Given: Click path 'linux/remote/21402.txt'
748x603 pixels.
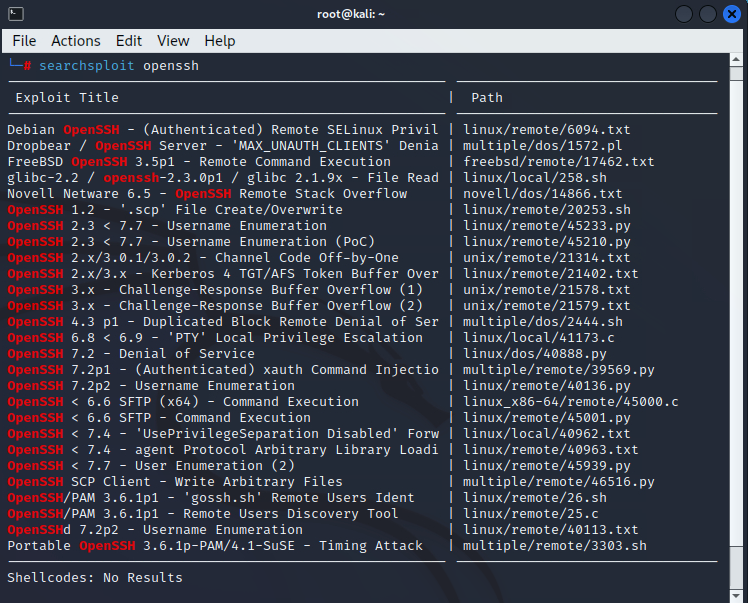Looking at the screenshot, I should 551,273.
